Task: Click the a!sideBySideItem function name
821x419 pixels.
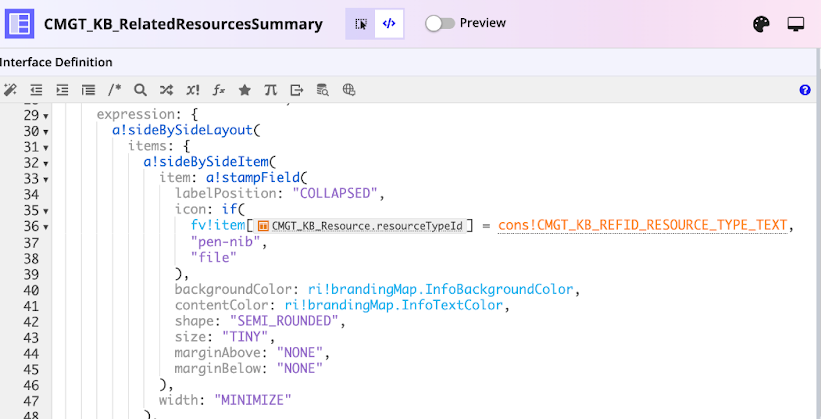Action: (x=206, y=162)
